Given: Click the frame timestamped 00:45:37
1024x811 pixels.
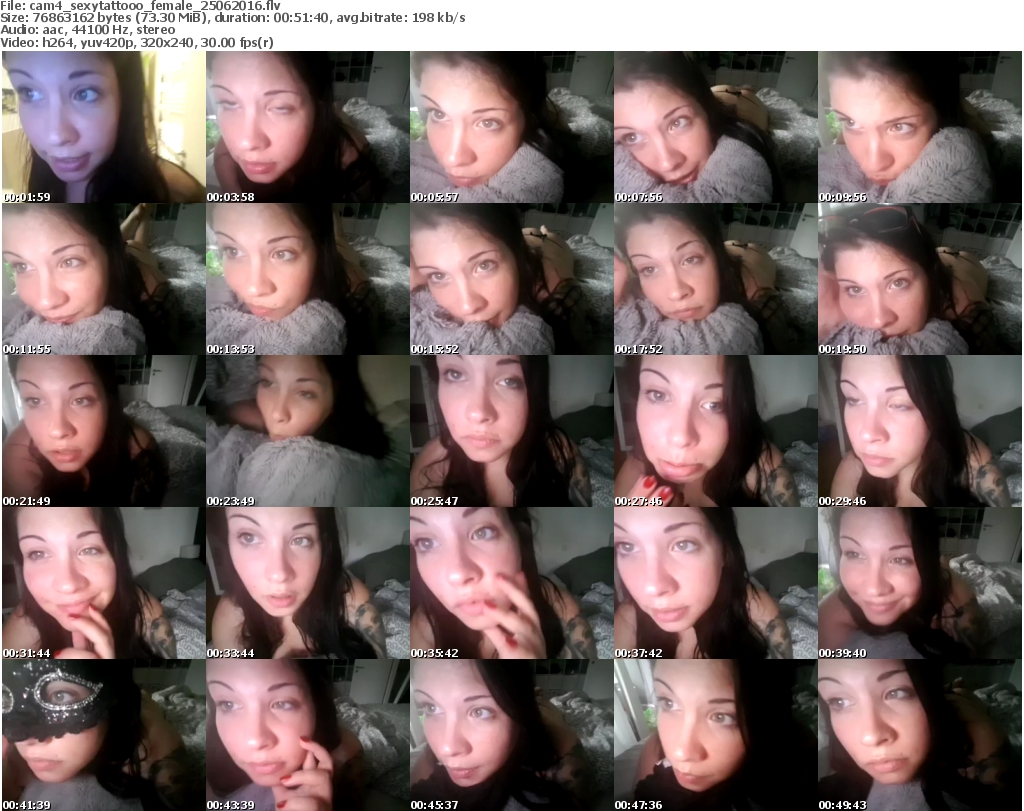Looking at the screenshot, I should click(x=511, y=735).
